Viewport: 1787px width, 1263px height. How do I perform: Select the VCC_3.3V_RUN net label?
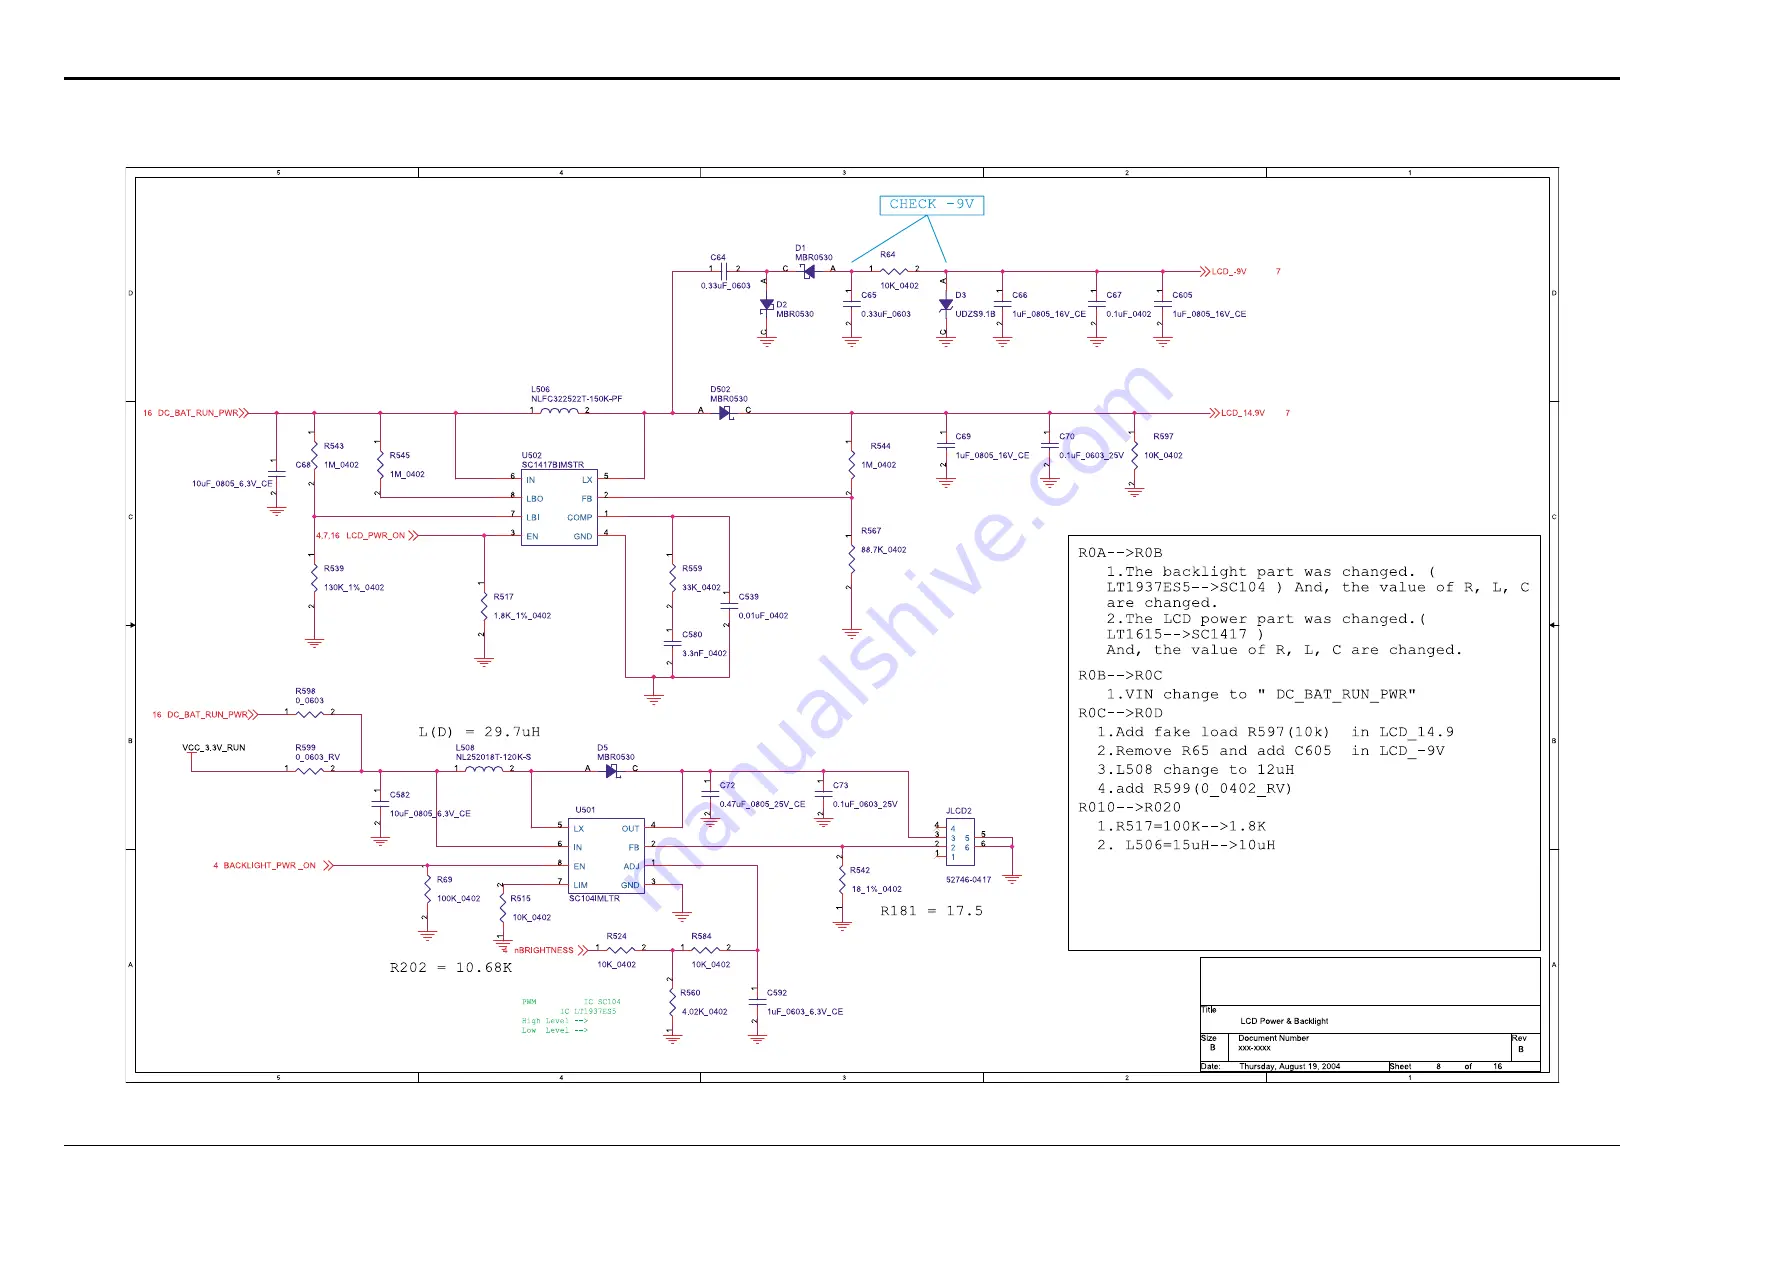pyautogui.click(x=214, y=748)
